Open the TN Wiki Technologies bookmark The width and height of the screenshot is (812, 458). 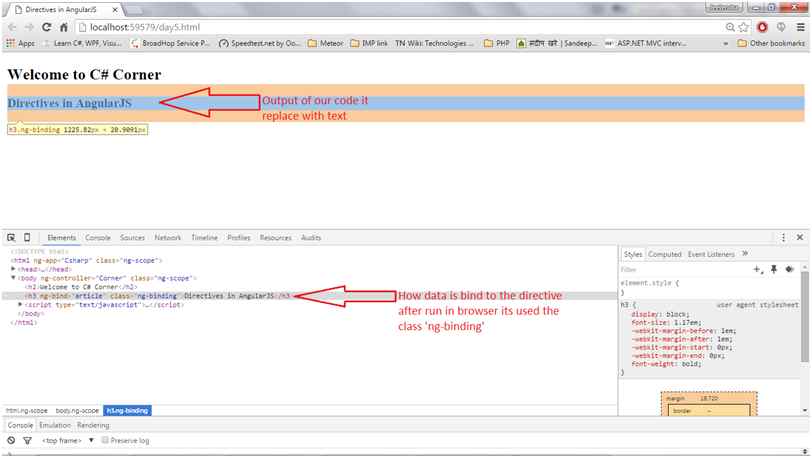pos(434,44)
